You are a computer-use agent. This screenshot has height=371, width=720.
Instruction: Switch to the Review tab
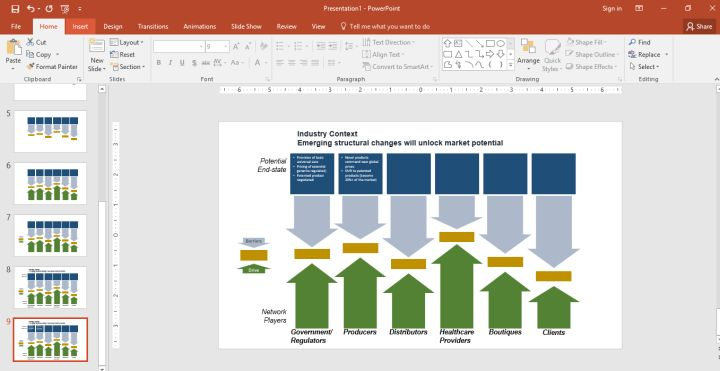tap(287, 27)
